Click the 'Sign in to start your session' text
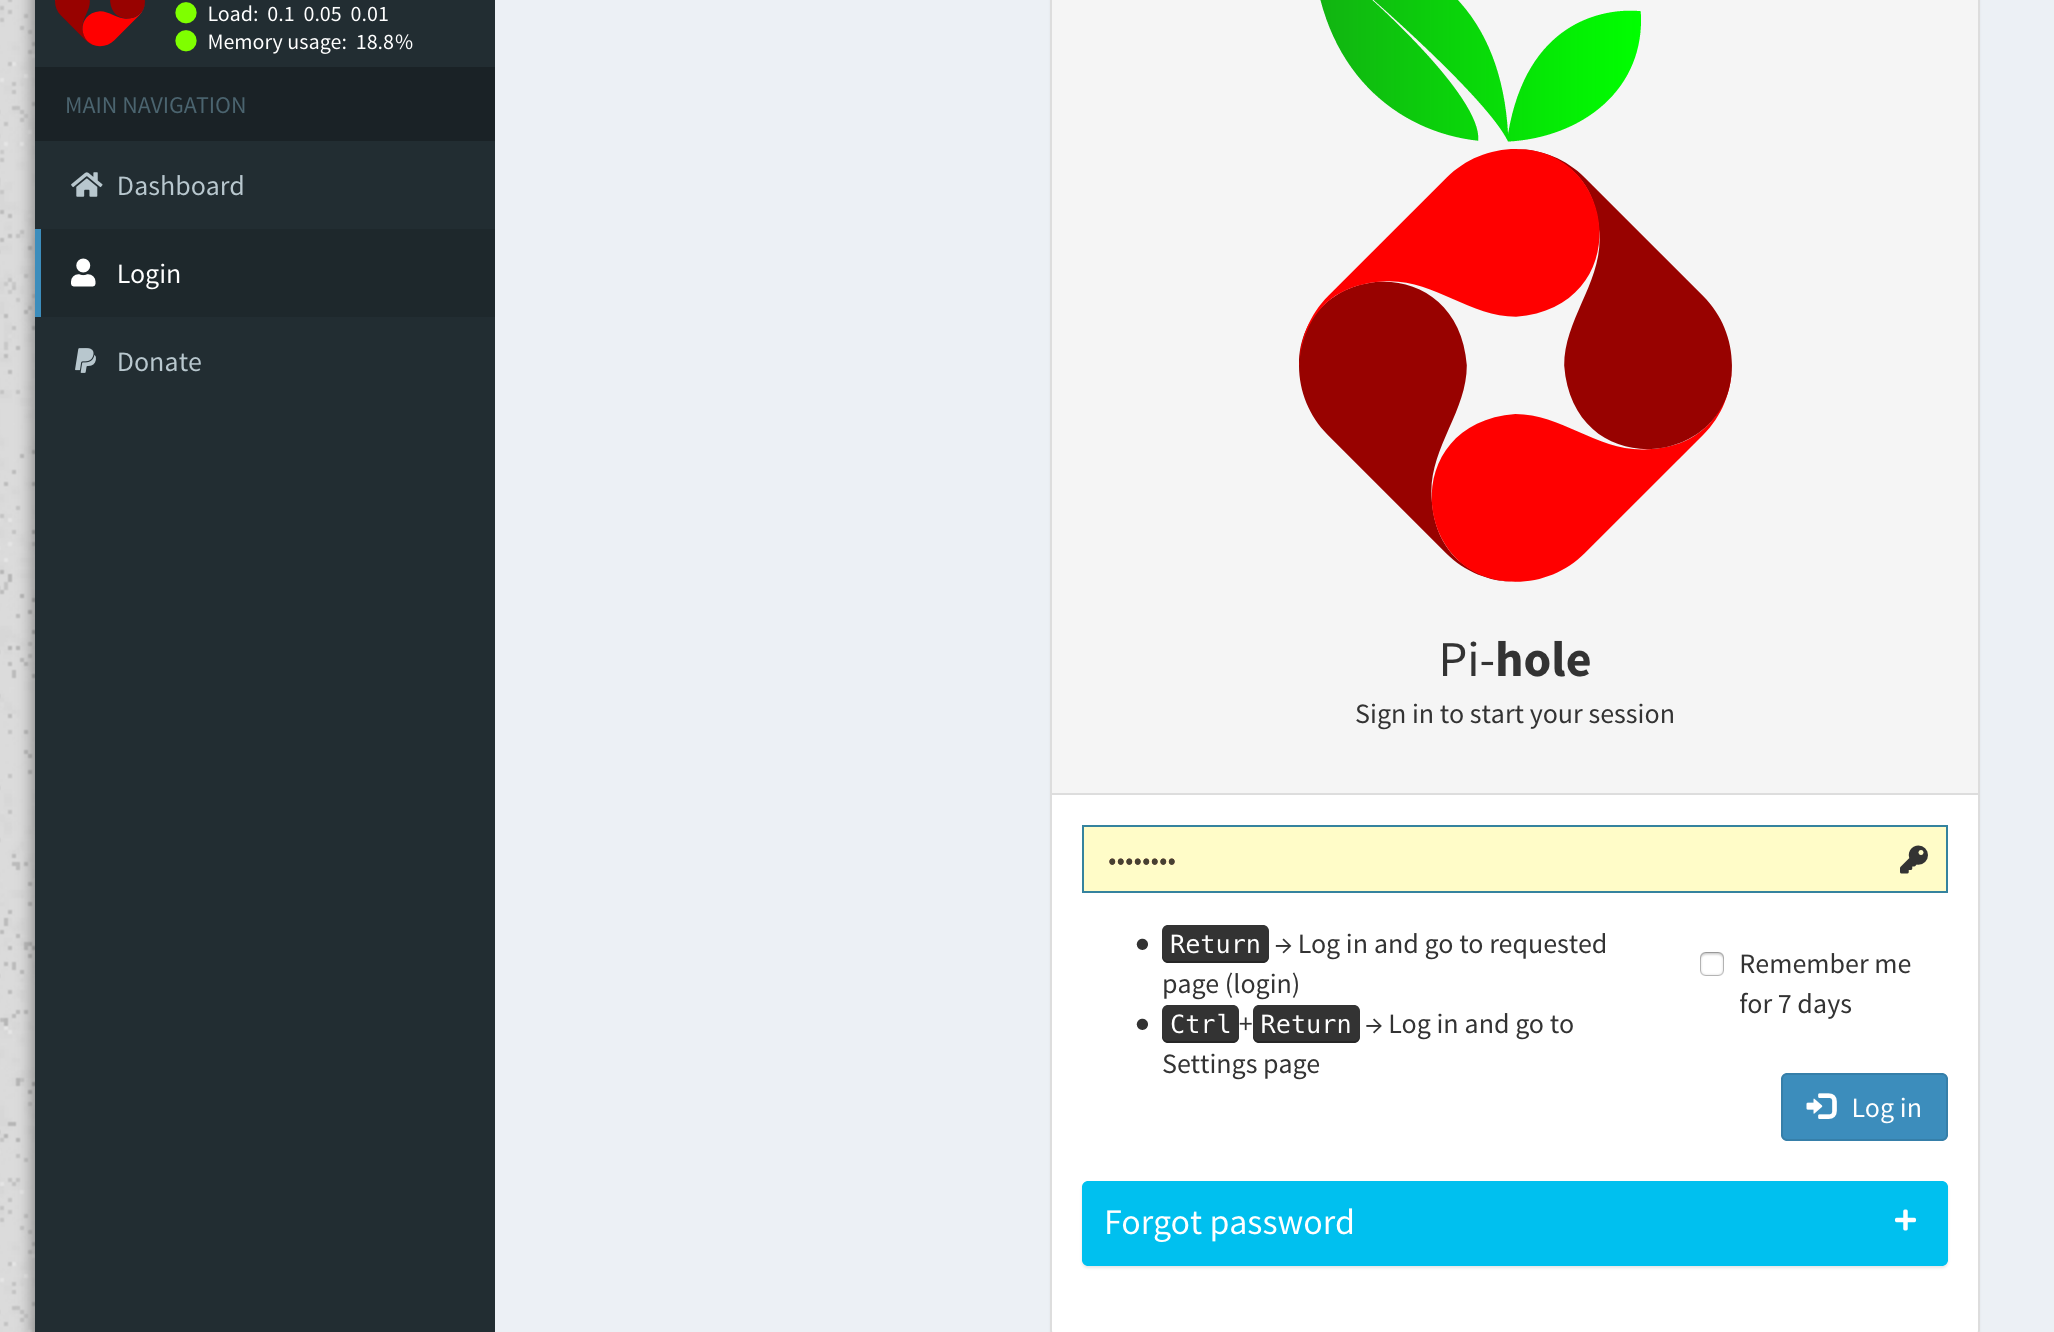2054x1332 pixels. [1515, 714]
